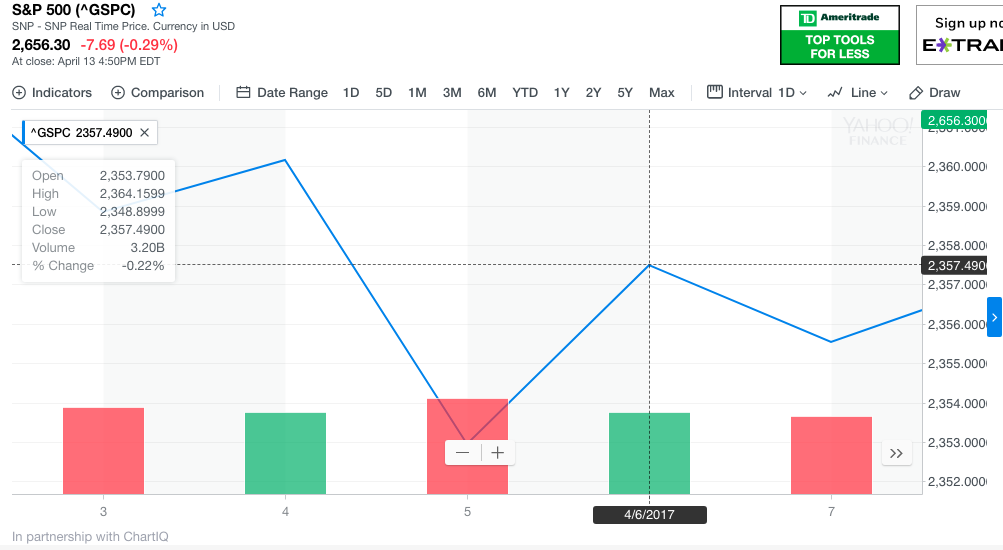Viewport: 1003px width, 550px height.
Task: Expand blue side panel arrow
Action: [994, 317]
